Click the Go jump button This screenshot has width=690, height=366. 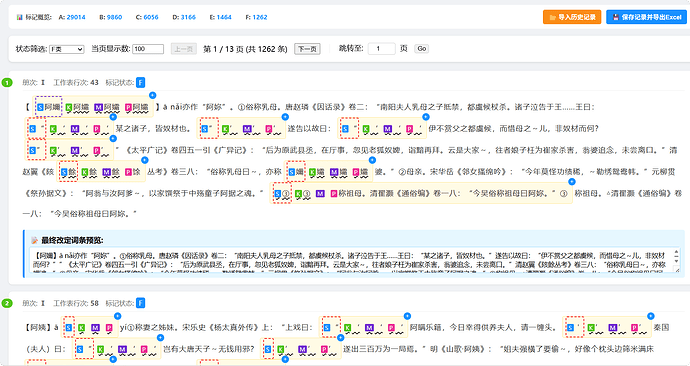(422, 48)
